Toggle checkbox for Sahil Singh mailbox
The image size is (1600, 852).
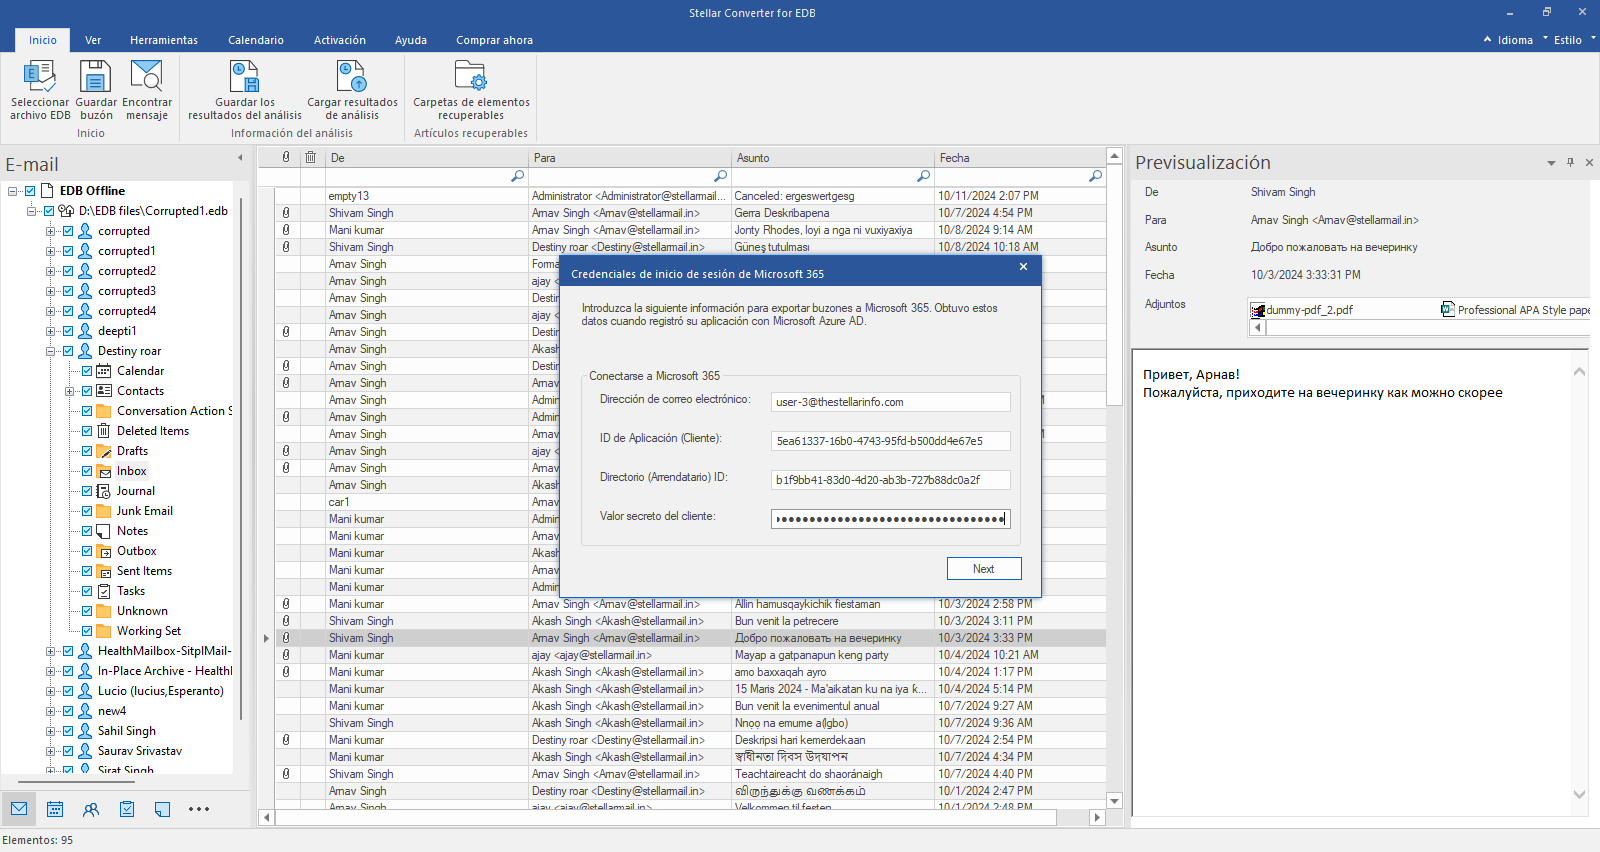tap(68, 731)
